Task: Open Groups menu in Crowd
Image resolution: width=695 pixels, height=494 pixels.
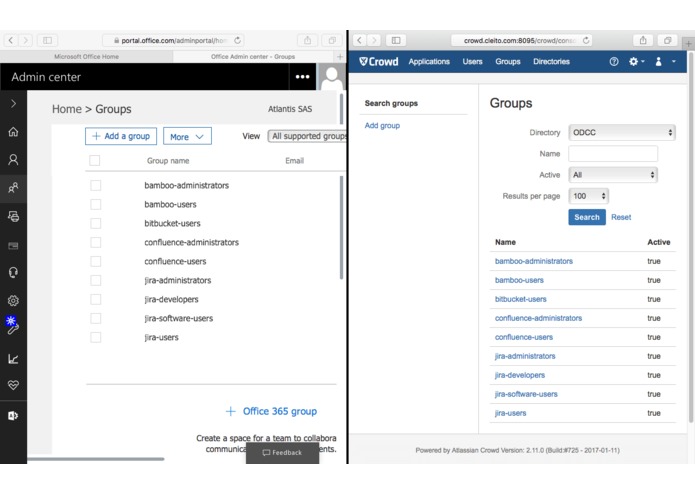Action: pyautogui.click(x=508, y=62)
